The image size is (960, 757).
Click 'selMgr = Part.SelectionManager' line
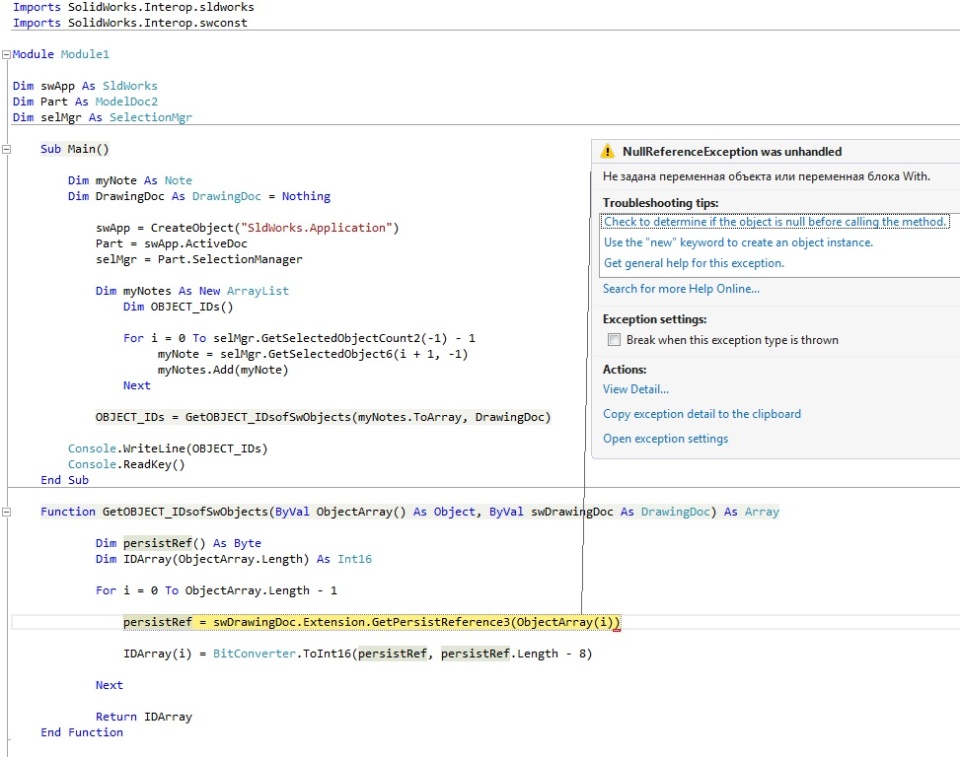[199, 260]
